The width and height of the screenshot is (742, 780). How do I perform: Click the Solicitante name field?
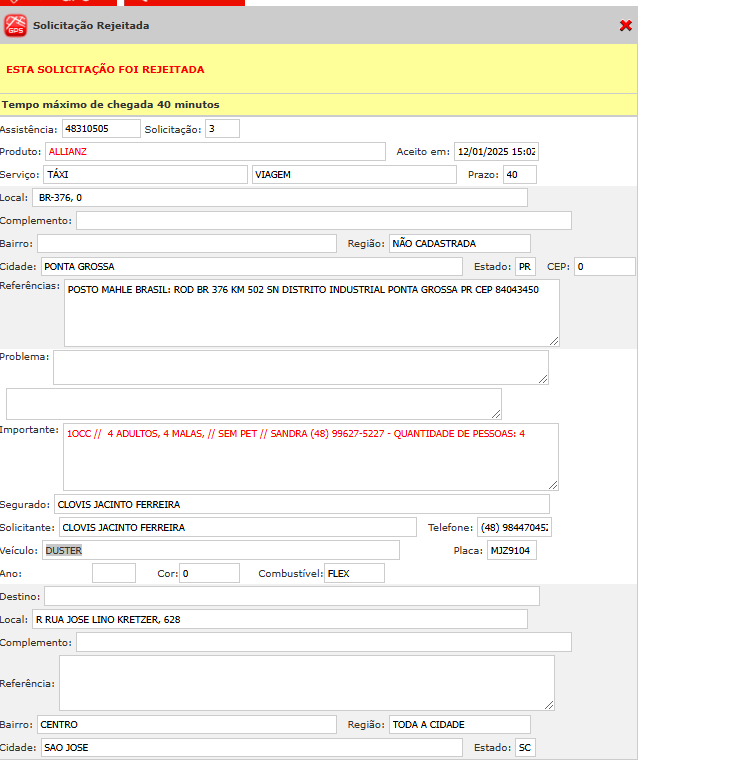point(238,527)
